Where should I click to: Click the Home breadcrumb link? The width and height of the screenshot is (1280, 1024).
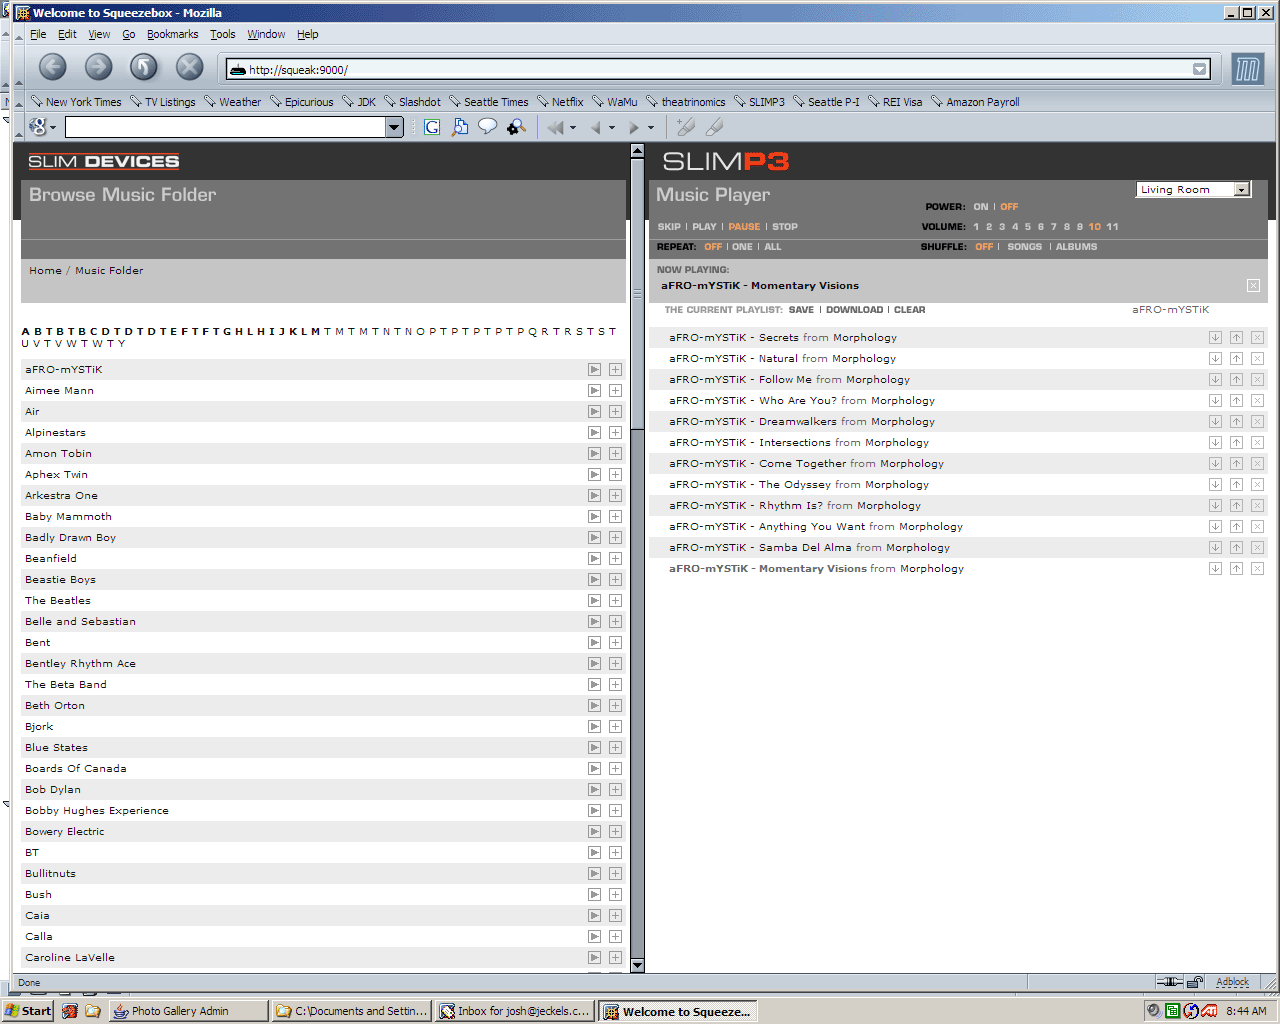point(45,271)
